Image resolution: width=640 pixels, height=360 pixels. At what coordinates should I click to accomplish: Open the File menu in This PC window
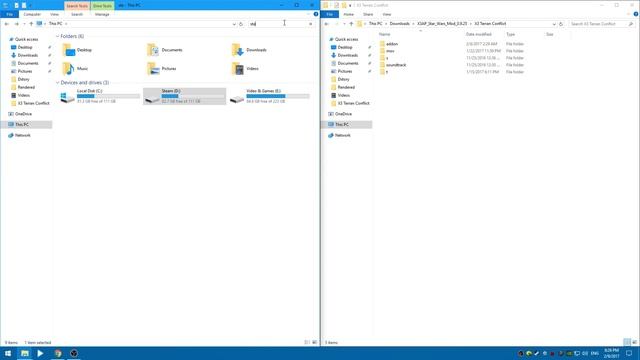click(x=9, y=14)
